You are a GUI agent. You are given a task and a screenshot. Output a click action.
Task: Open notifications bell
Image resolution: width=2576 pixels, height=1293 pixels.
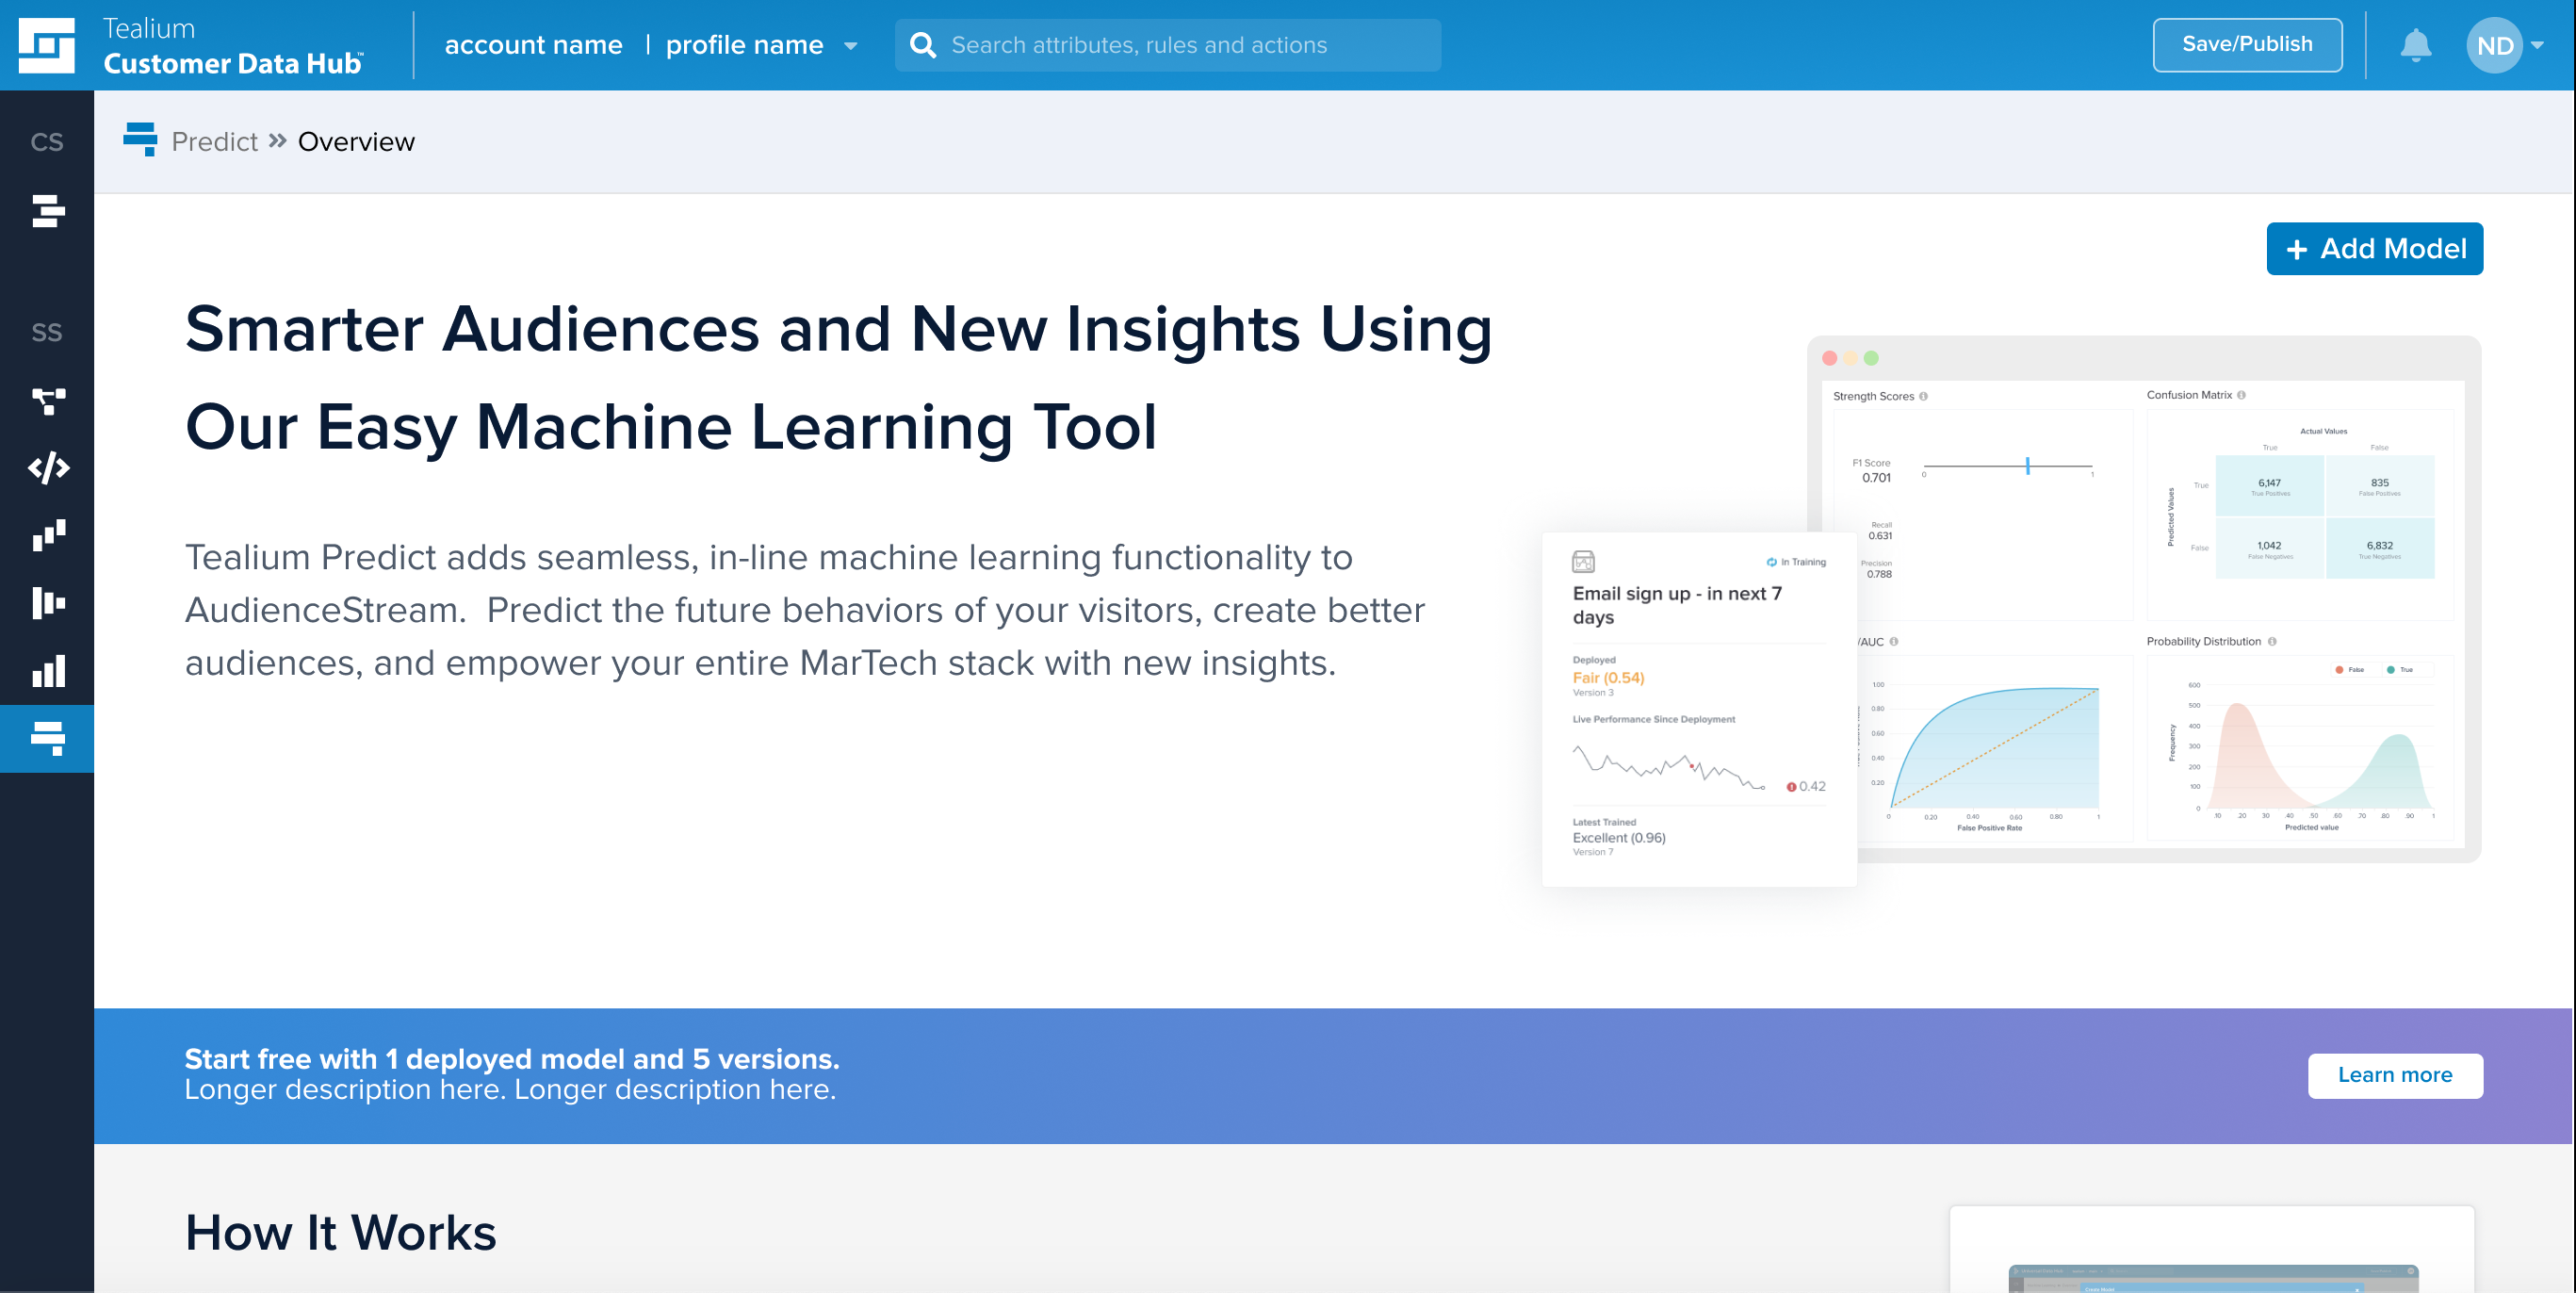coord(2415,45)
